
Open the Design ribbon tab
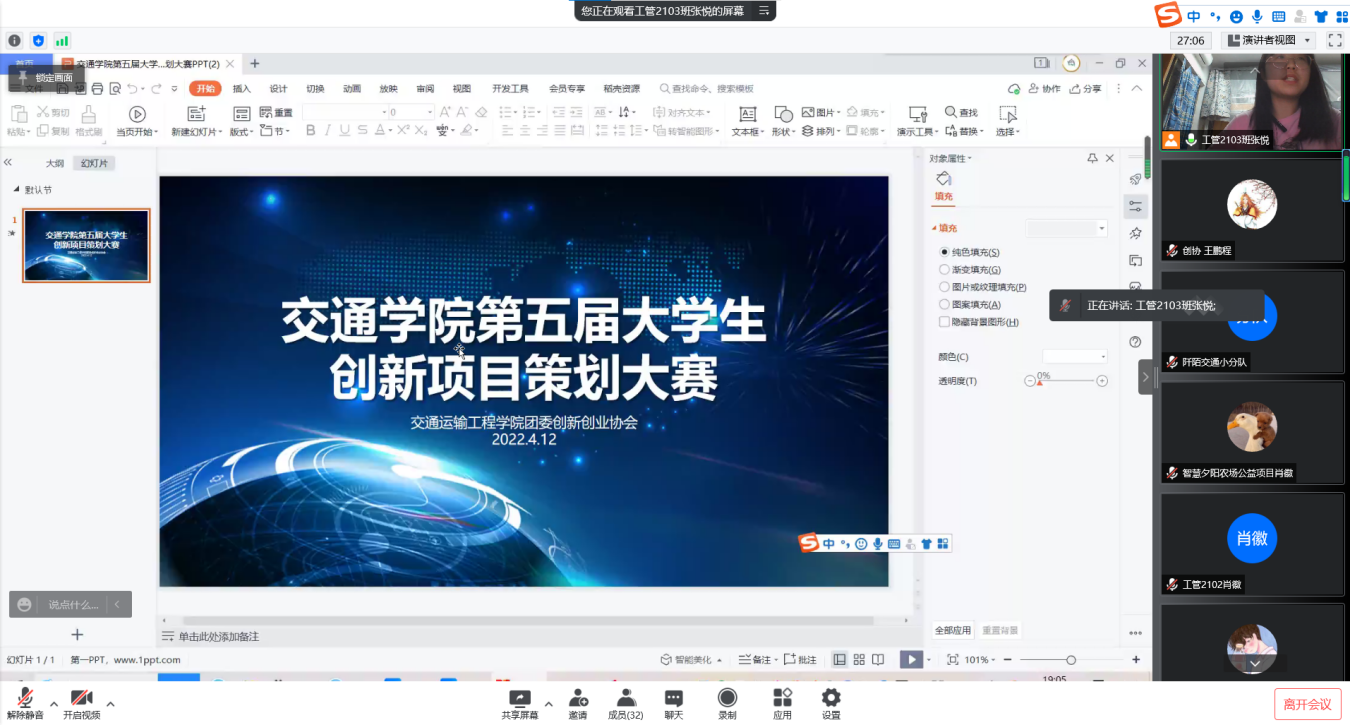pos(278,89)
